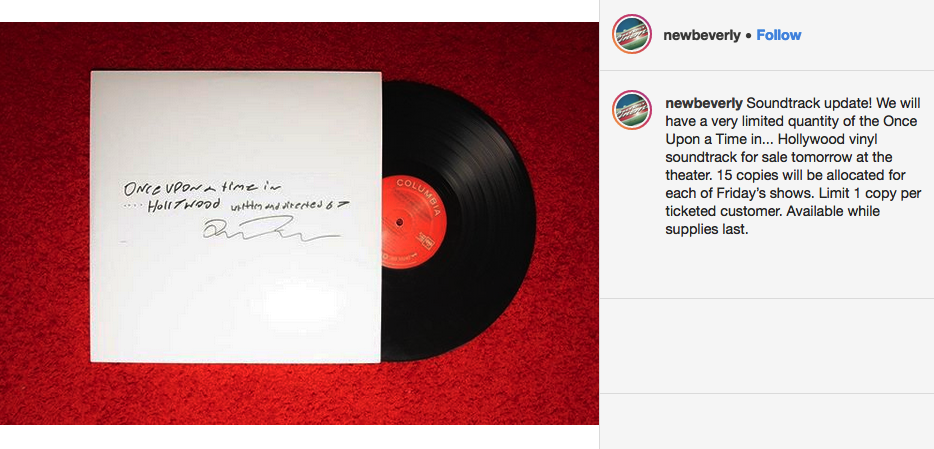This screenshot has height=449, width=934.
Task: Follow the newbeverly account
Action: click(779, 35)
